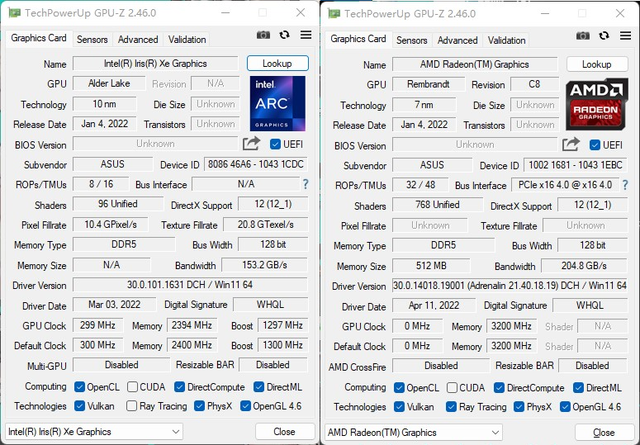640x445 pixels.
Task: Click BIOS share/export icon in AMD window
Action: click(x=571, y=145)
